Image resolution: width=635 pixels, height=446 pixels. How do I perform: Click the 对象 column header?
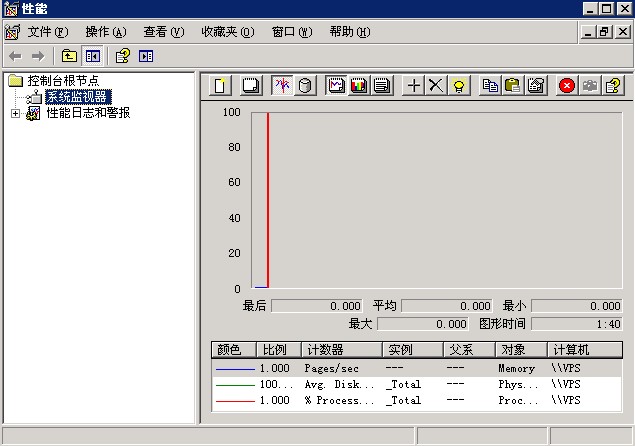click(522, 350)
